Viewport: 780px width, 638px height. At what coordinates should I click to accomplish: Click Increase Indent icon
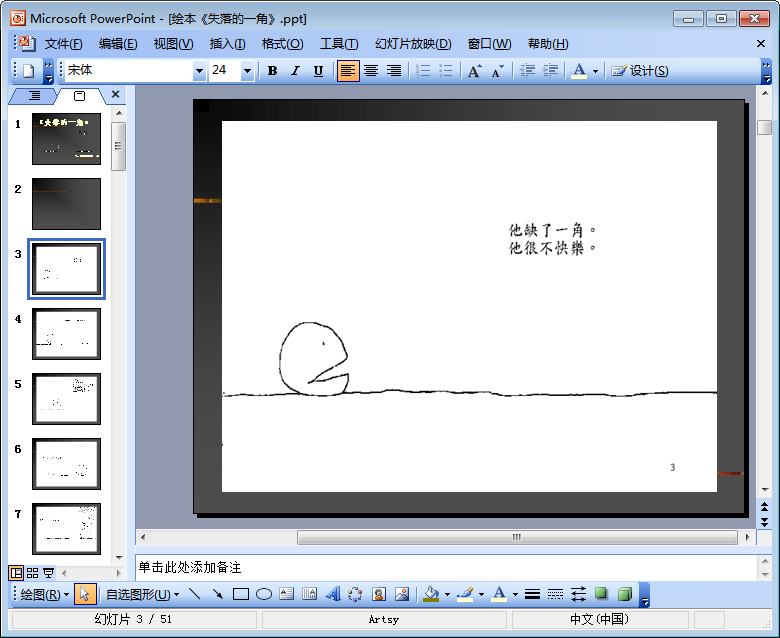coord(550,71)
